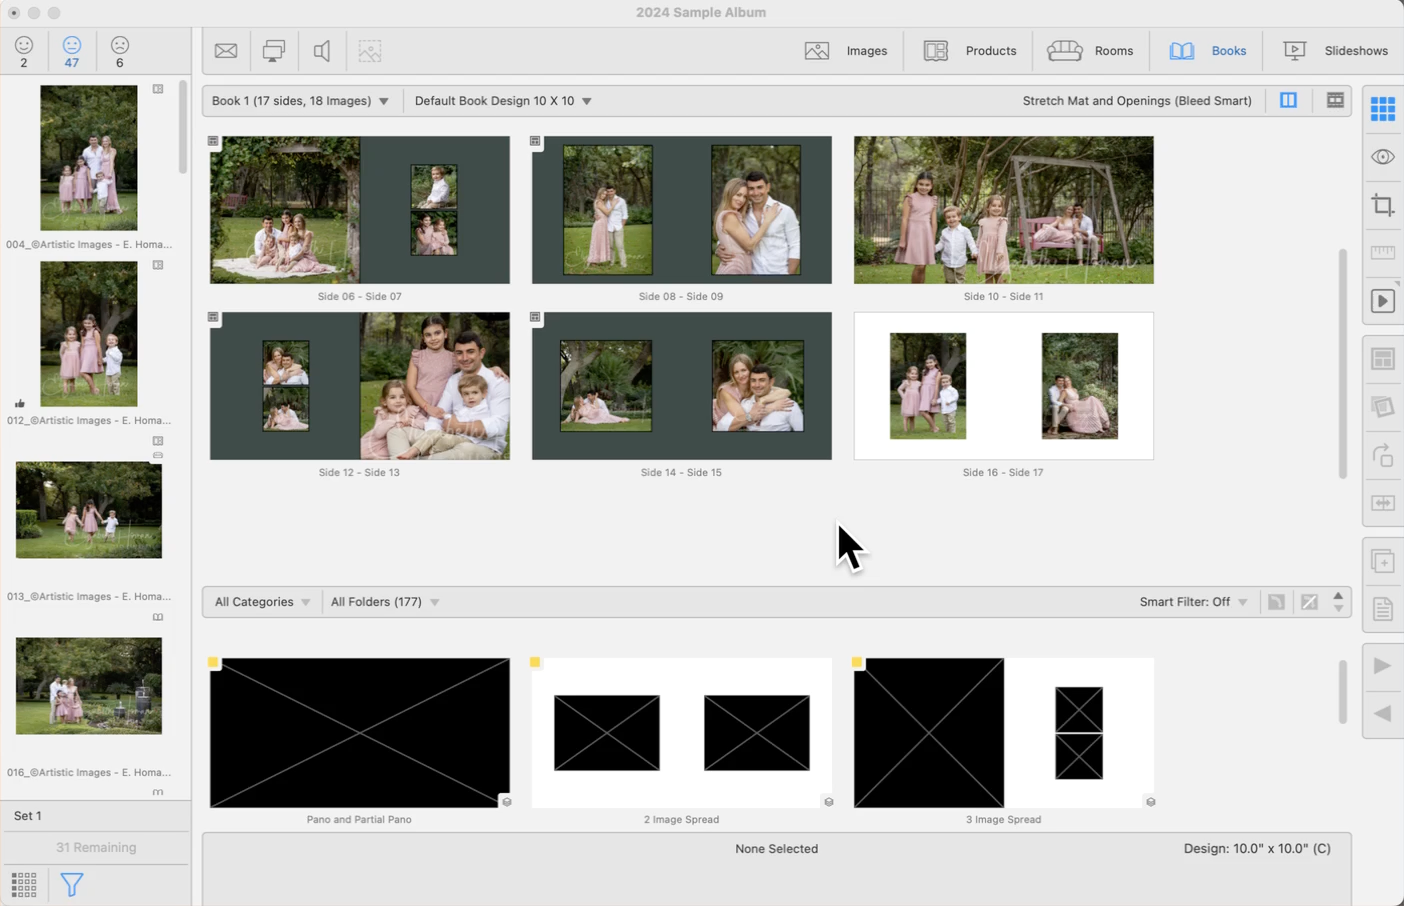Click the blue grid view icon

point(1383,108)
